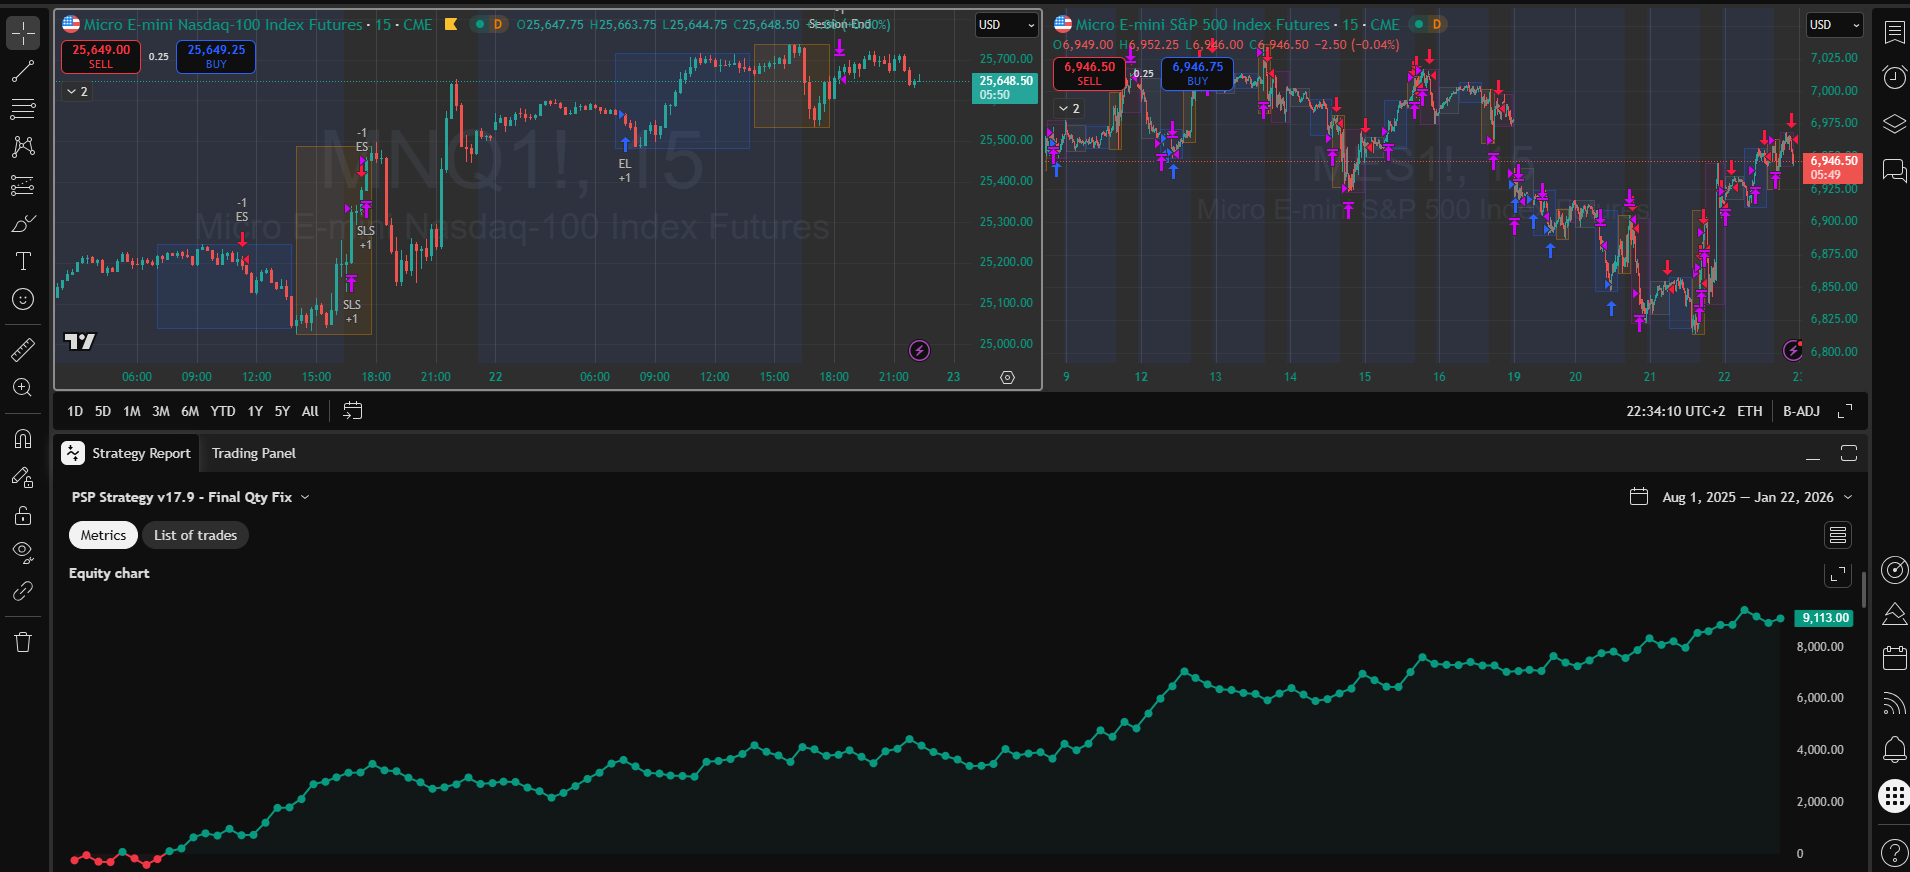Screen dimensions: 1910x872
Task: Open the calendar panel in right sidebar
Action: tap(1894, 657)
